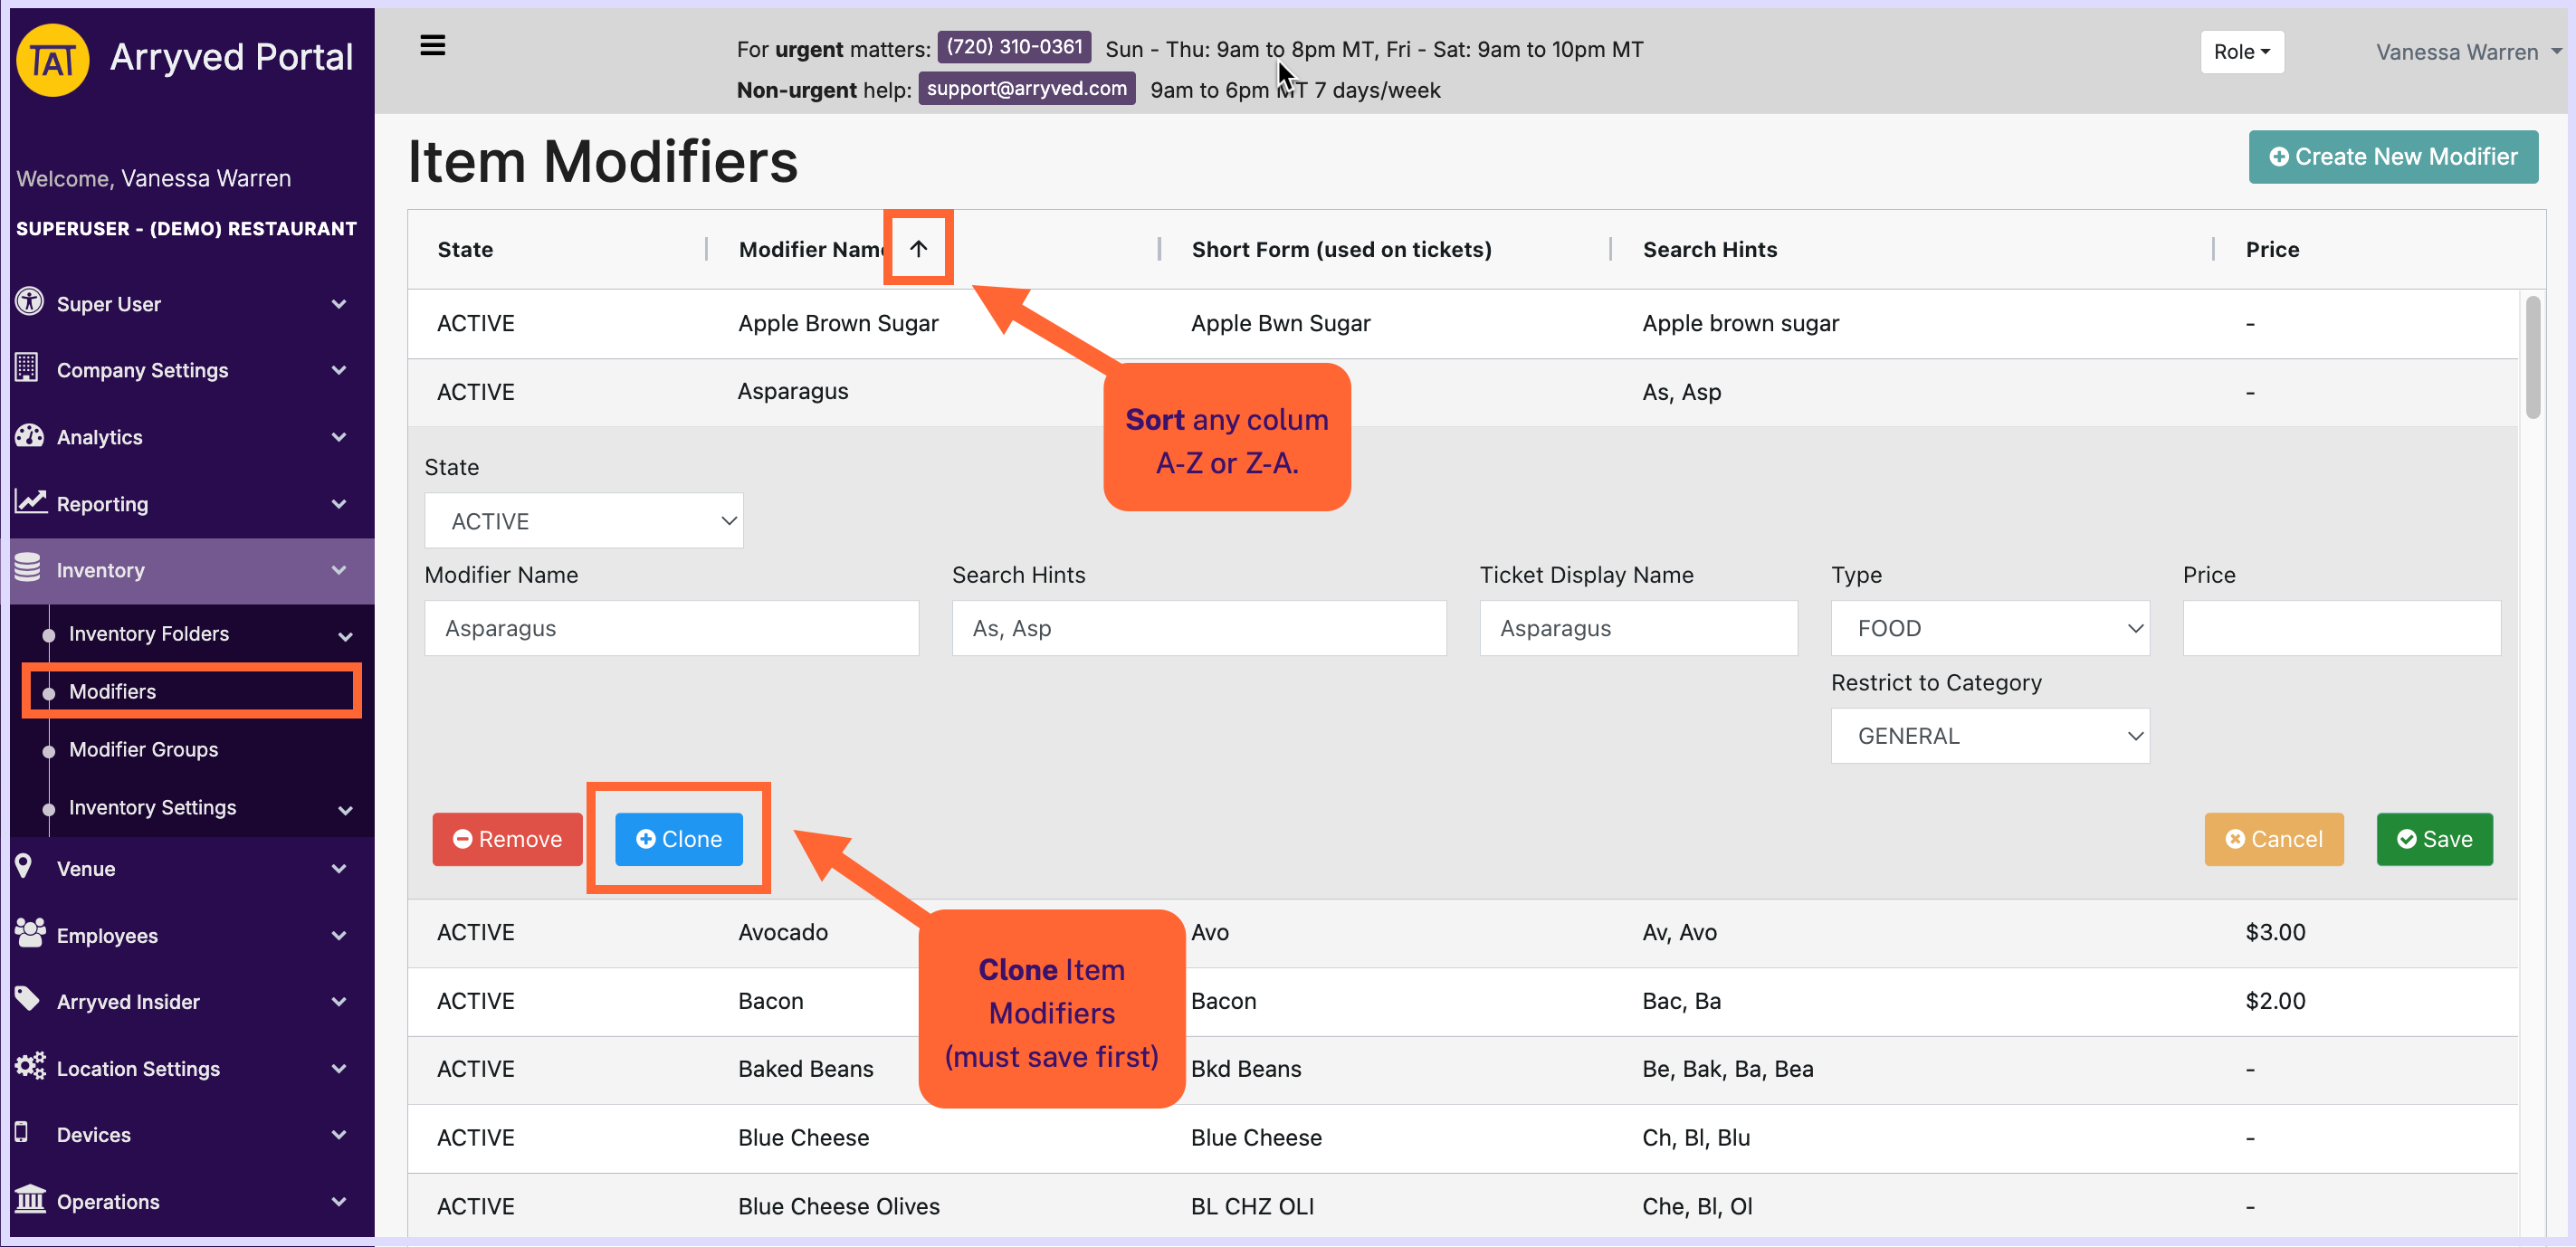Click the Super User accessibility icon

(x=29, y=301)
